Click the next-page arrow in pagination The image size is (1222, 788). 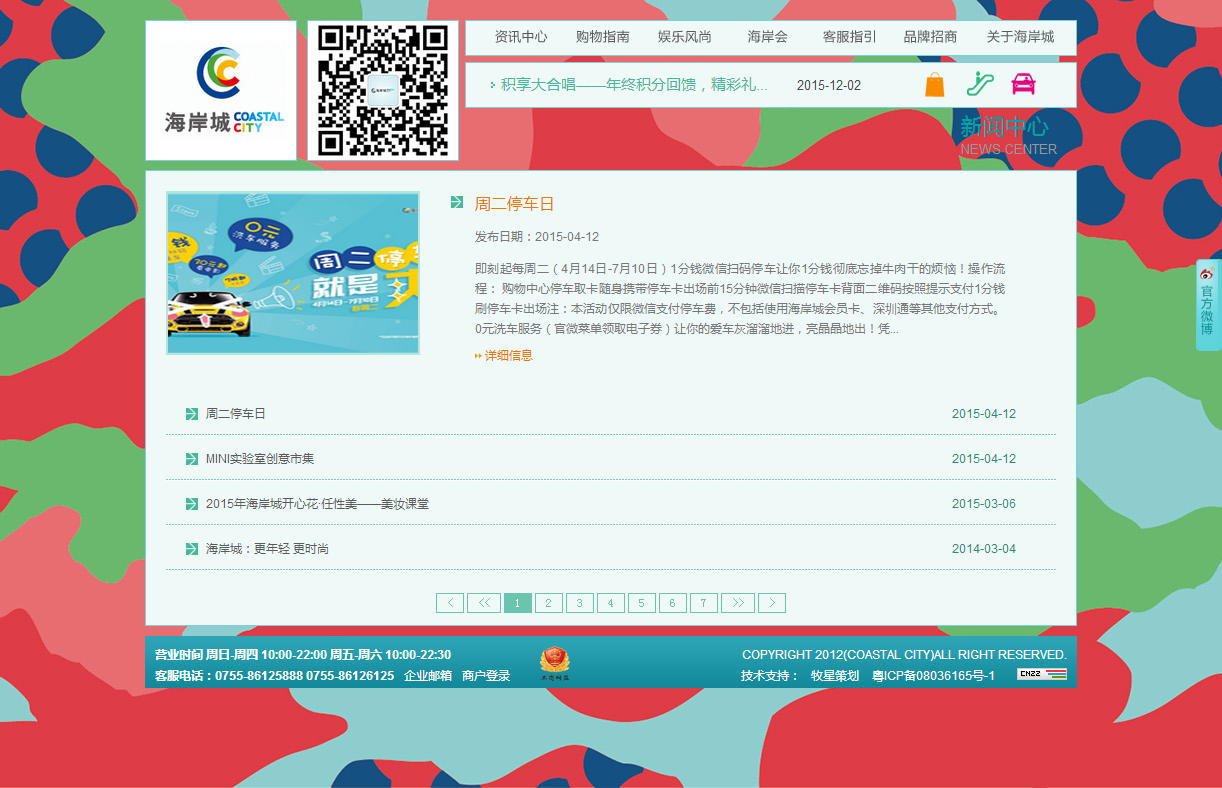[x=771, y=603]
